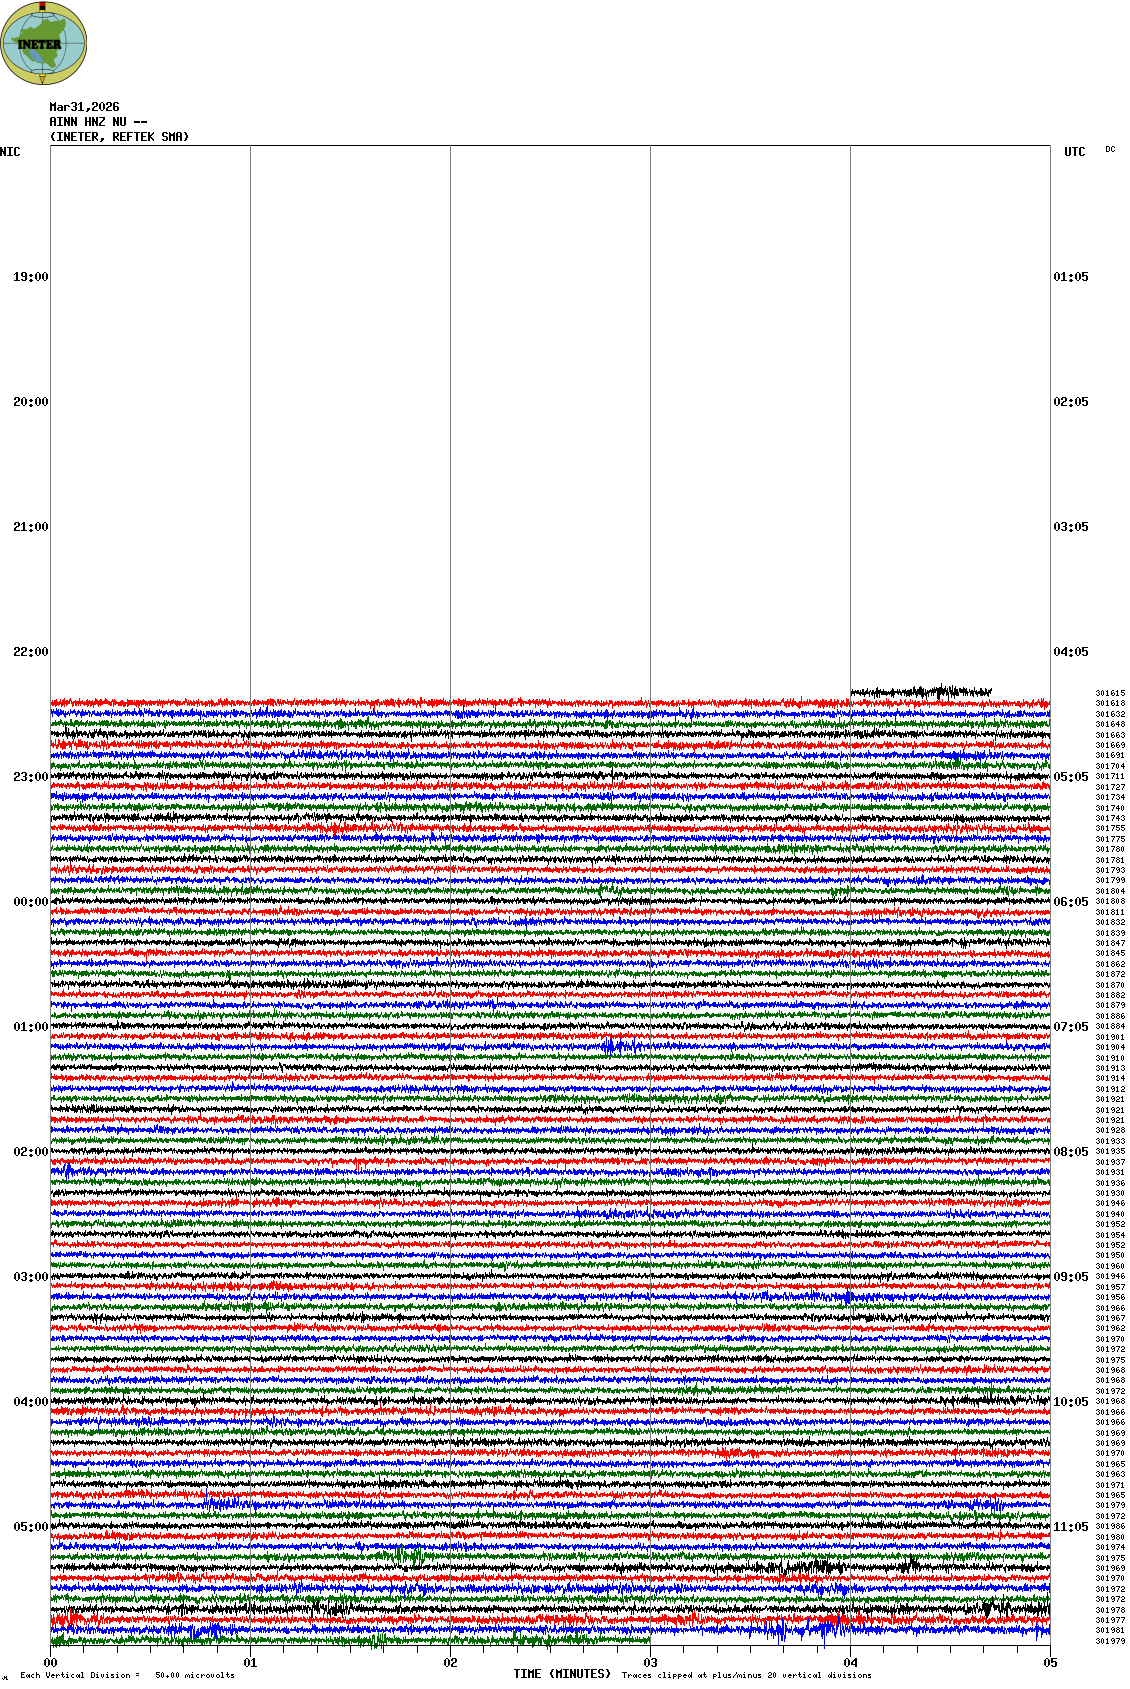This screenshot has height=1689, width=1130.
Task: Click the 11:05 UTC time label
Action: click(x=1071, y=1527)
